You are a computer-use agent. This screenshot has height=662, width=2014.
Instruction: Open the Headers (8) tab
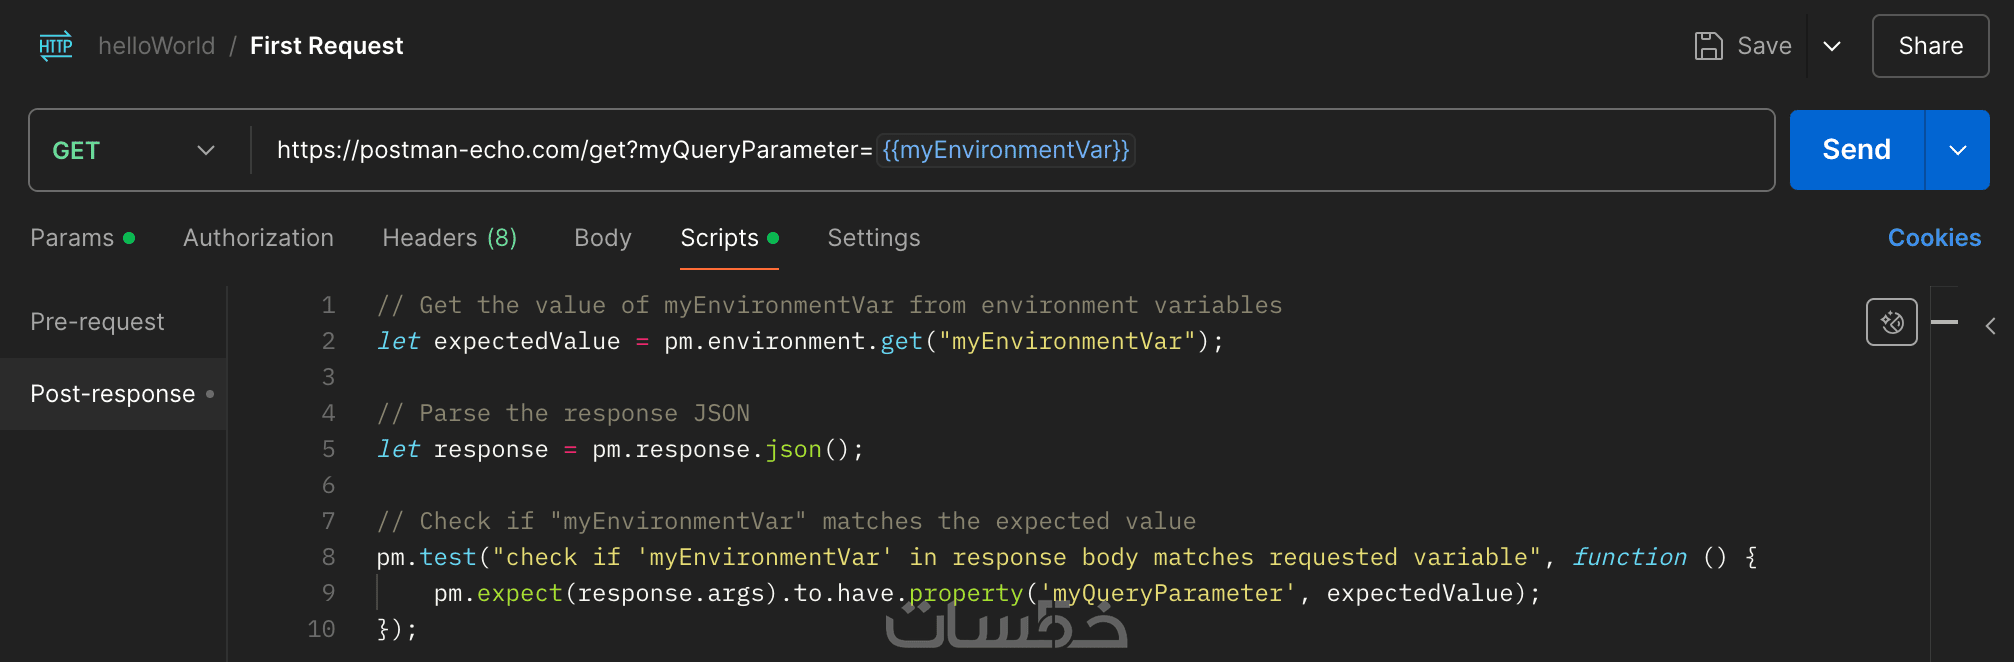point(449,238)
